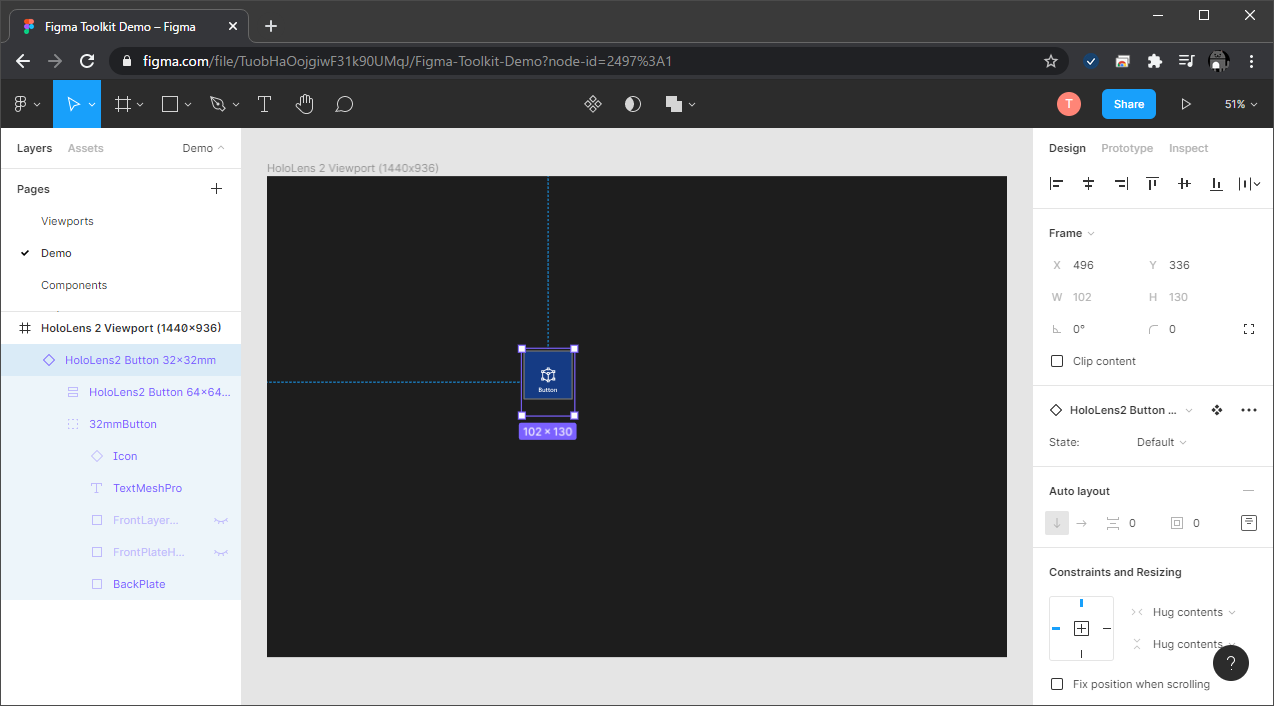Select the Text tool
Screen dimensions: 1274x706
(x=264, y=104)
